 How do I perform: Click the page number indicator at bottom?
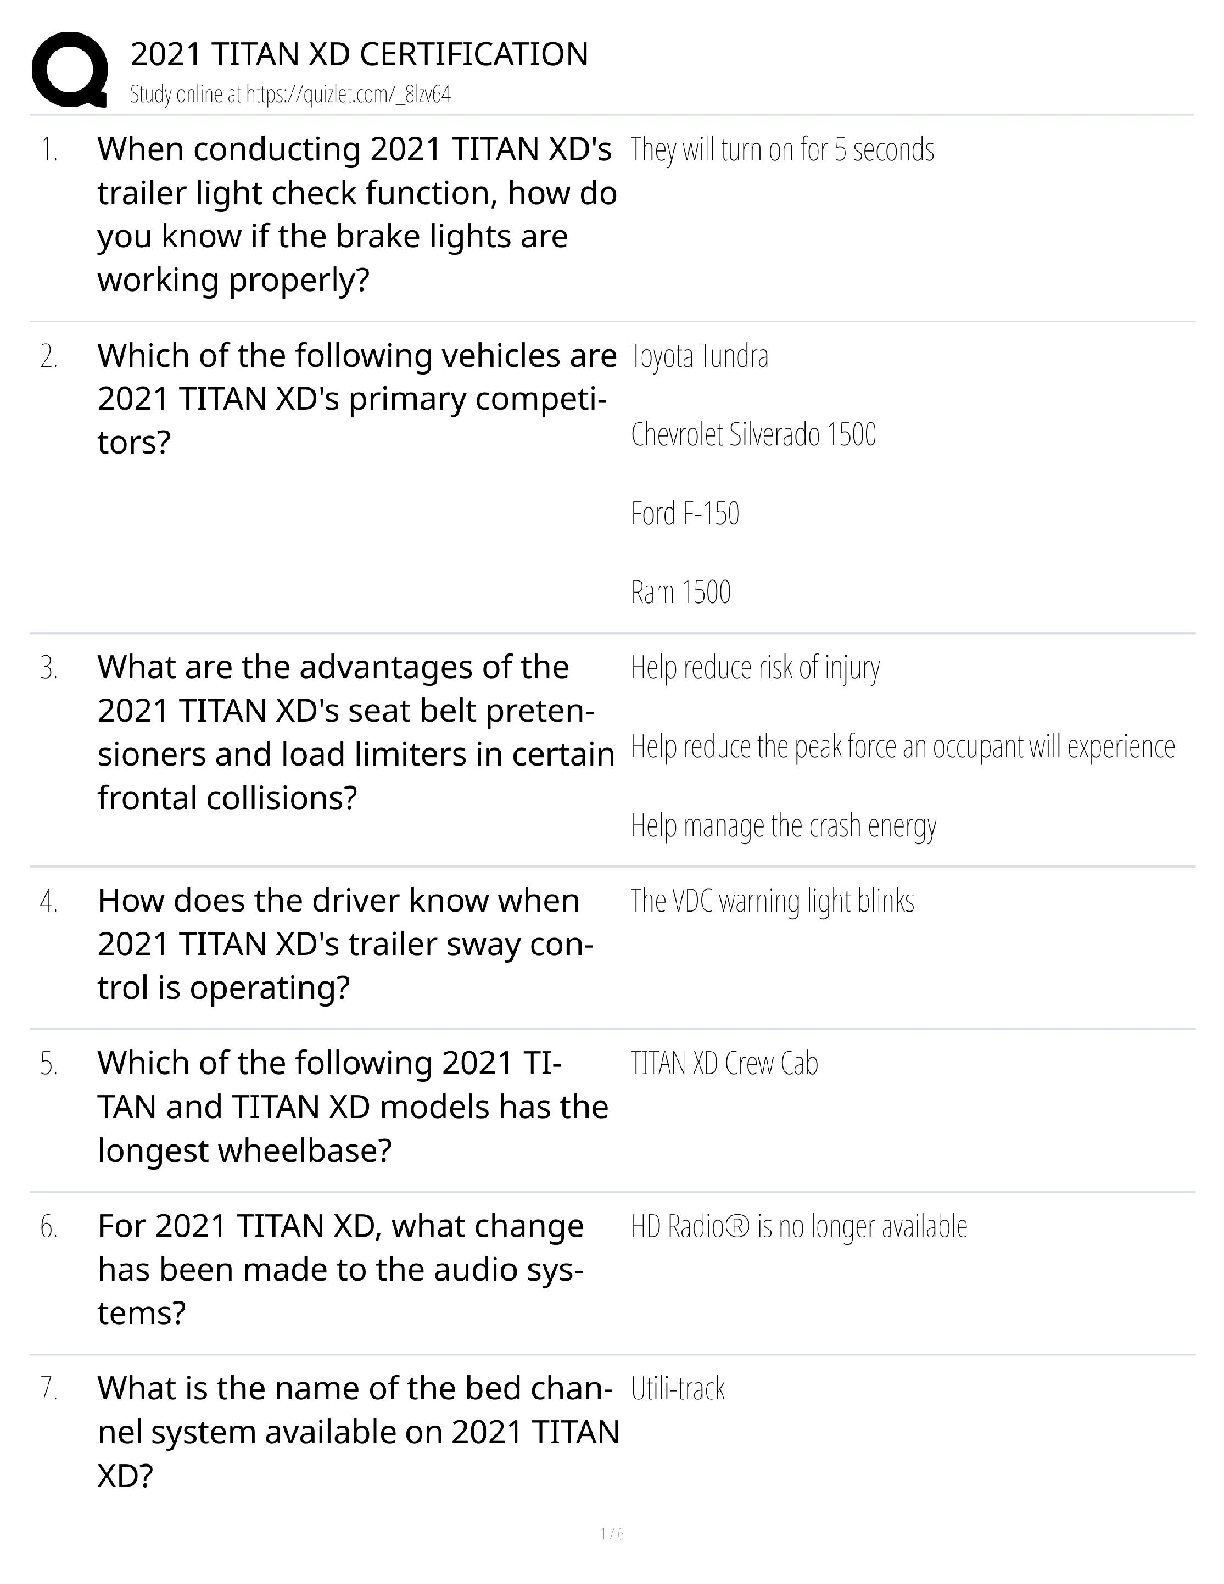coord(611,1533)
